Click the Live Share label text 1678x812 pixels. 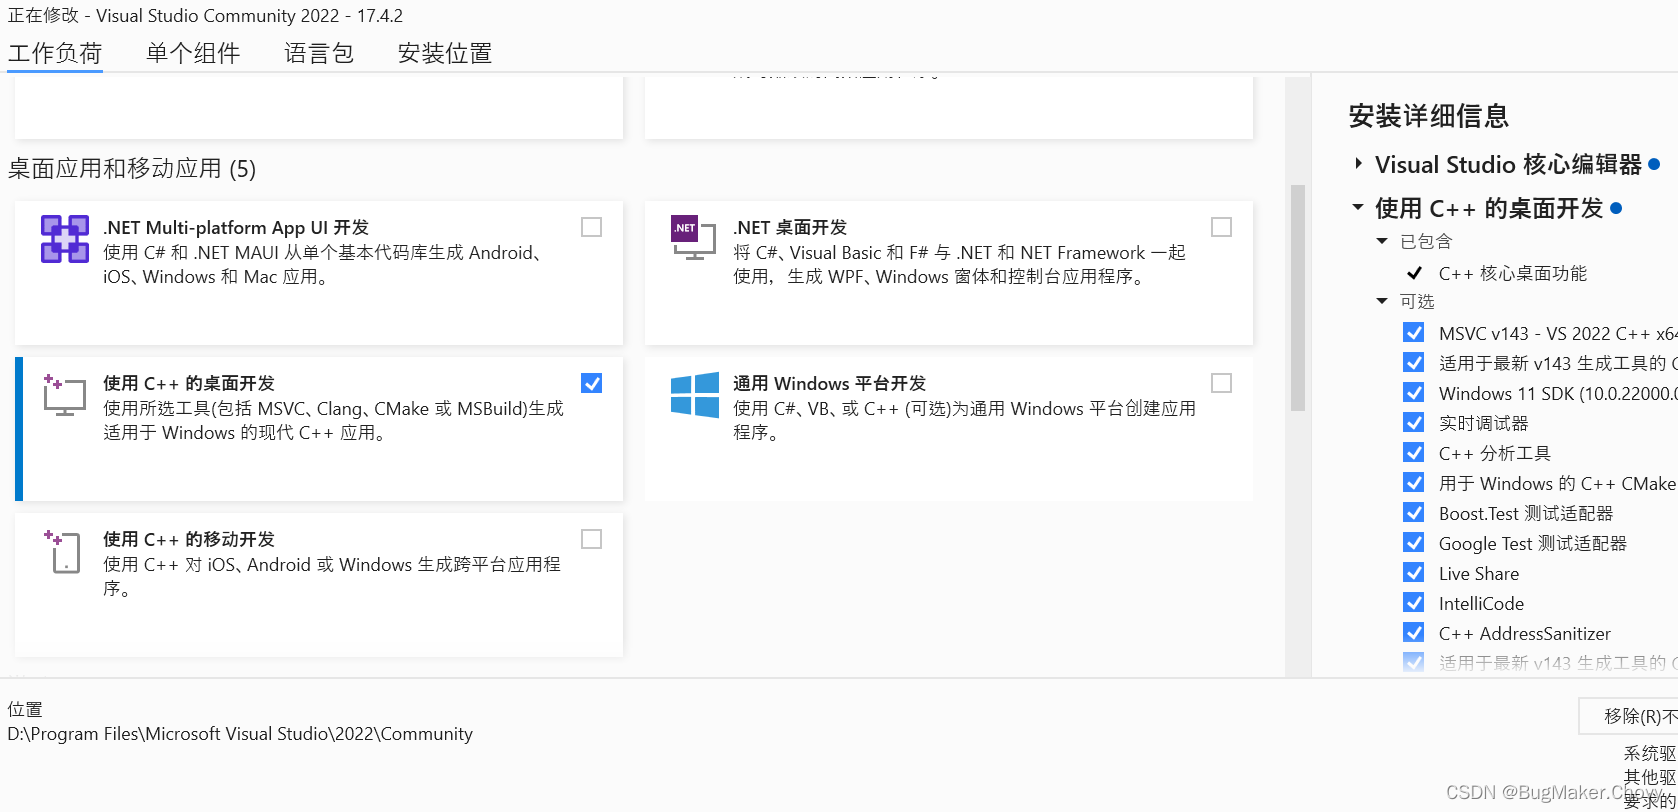tap(1479, 573)
